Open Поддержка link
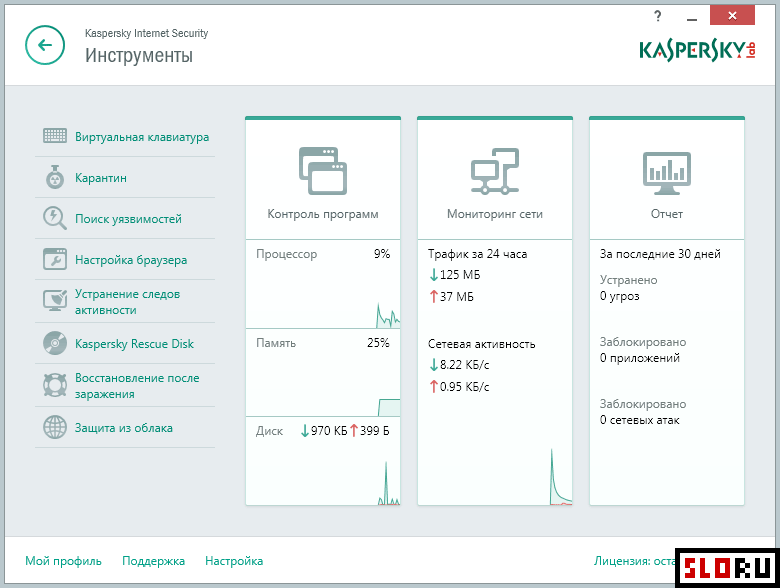 [153, 561]
